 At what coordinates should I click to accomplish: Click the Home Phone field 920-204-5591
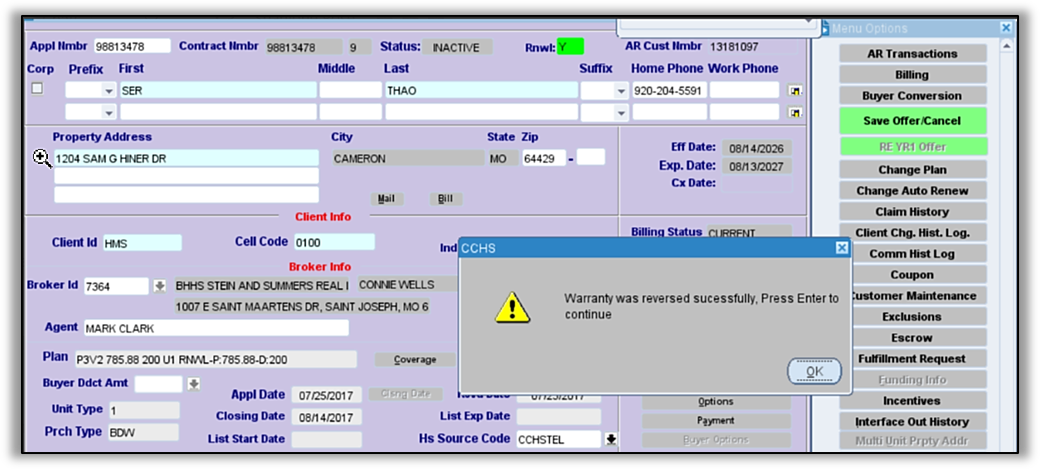click(669, 91)
